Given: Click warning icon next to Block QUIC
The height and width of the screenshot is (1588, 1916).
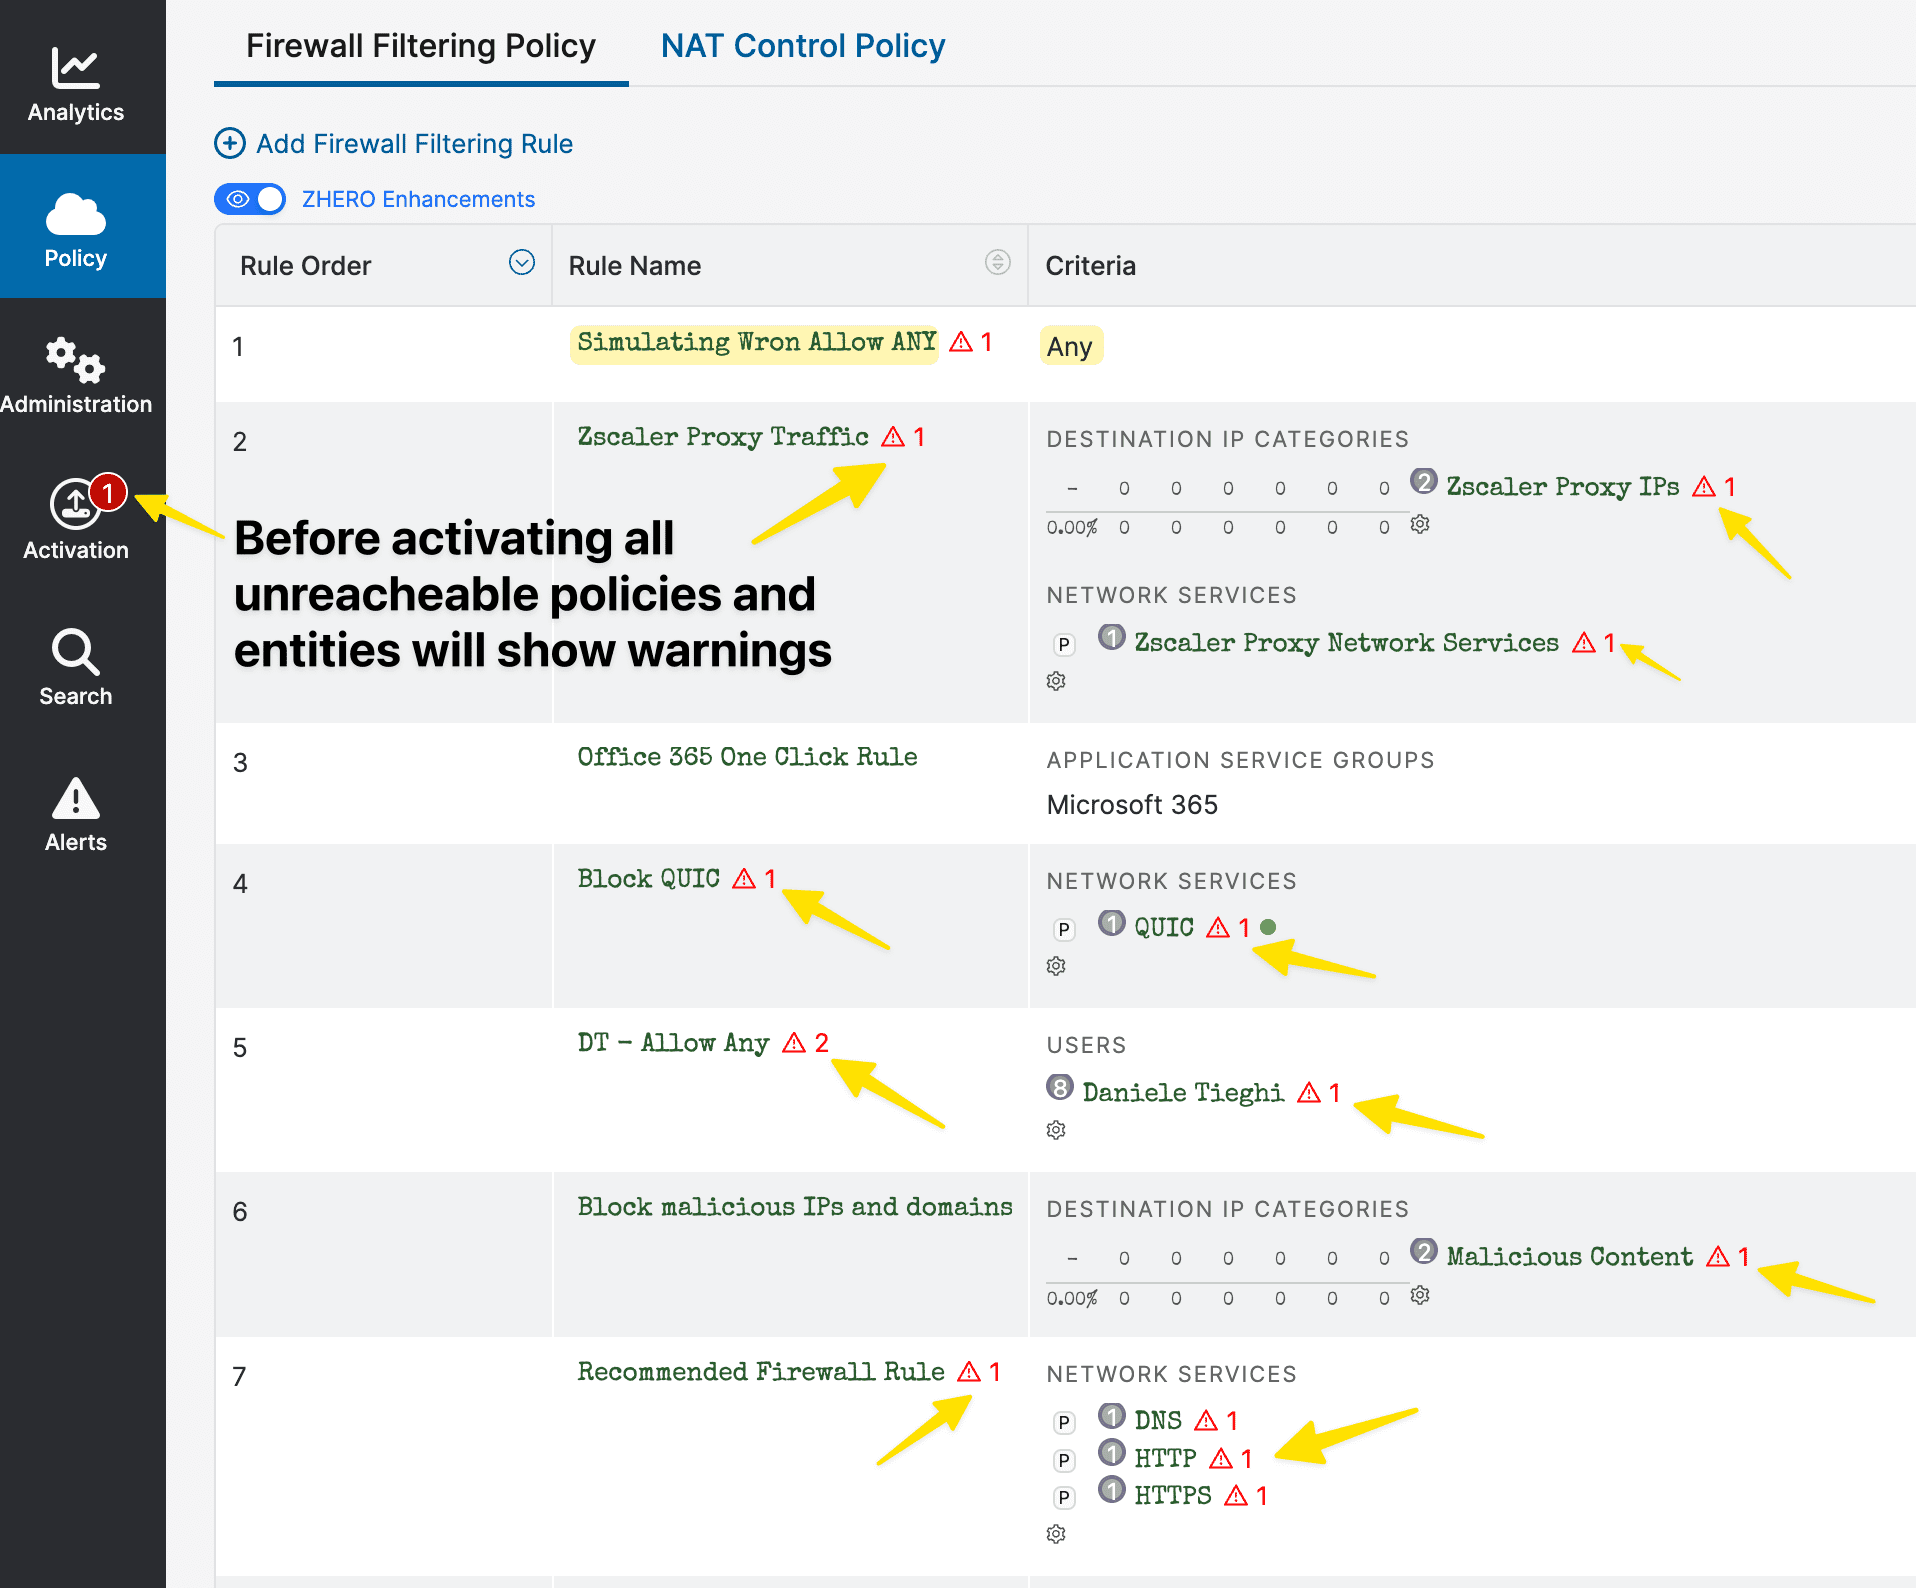Looking at the screenshot, I should [744, 879].
